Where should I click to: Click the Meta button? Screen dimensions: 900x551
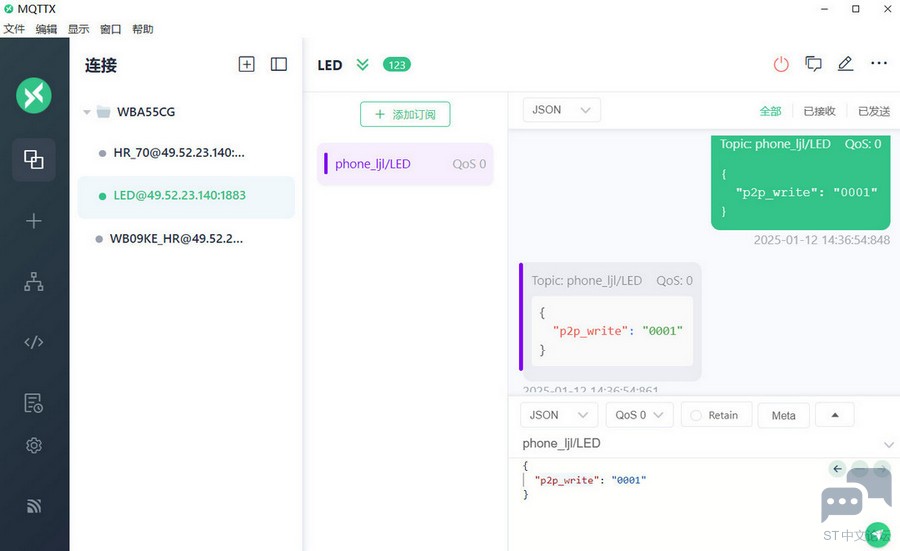pyautogui.click(x=783, y=415)
